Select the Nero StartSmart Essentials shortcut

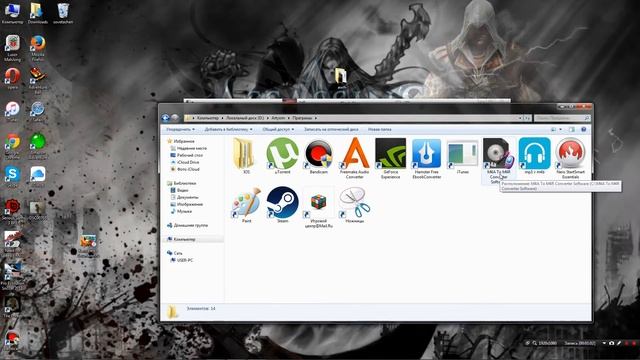570,158
